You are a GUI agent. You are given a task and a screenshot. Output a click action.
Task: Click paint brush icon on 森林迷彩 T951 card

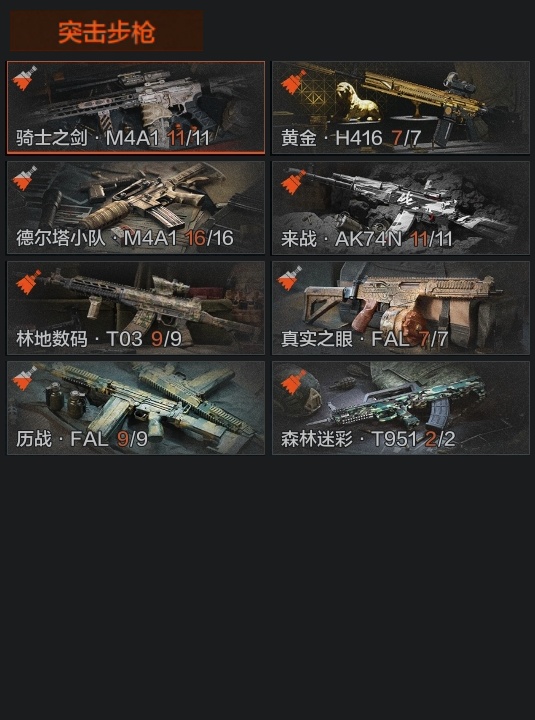[293, 382]
